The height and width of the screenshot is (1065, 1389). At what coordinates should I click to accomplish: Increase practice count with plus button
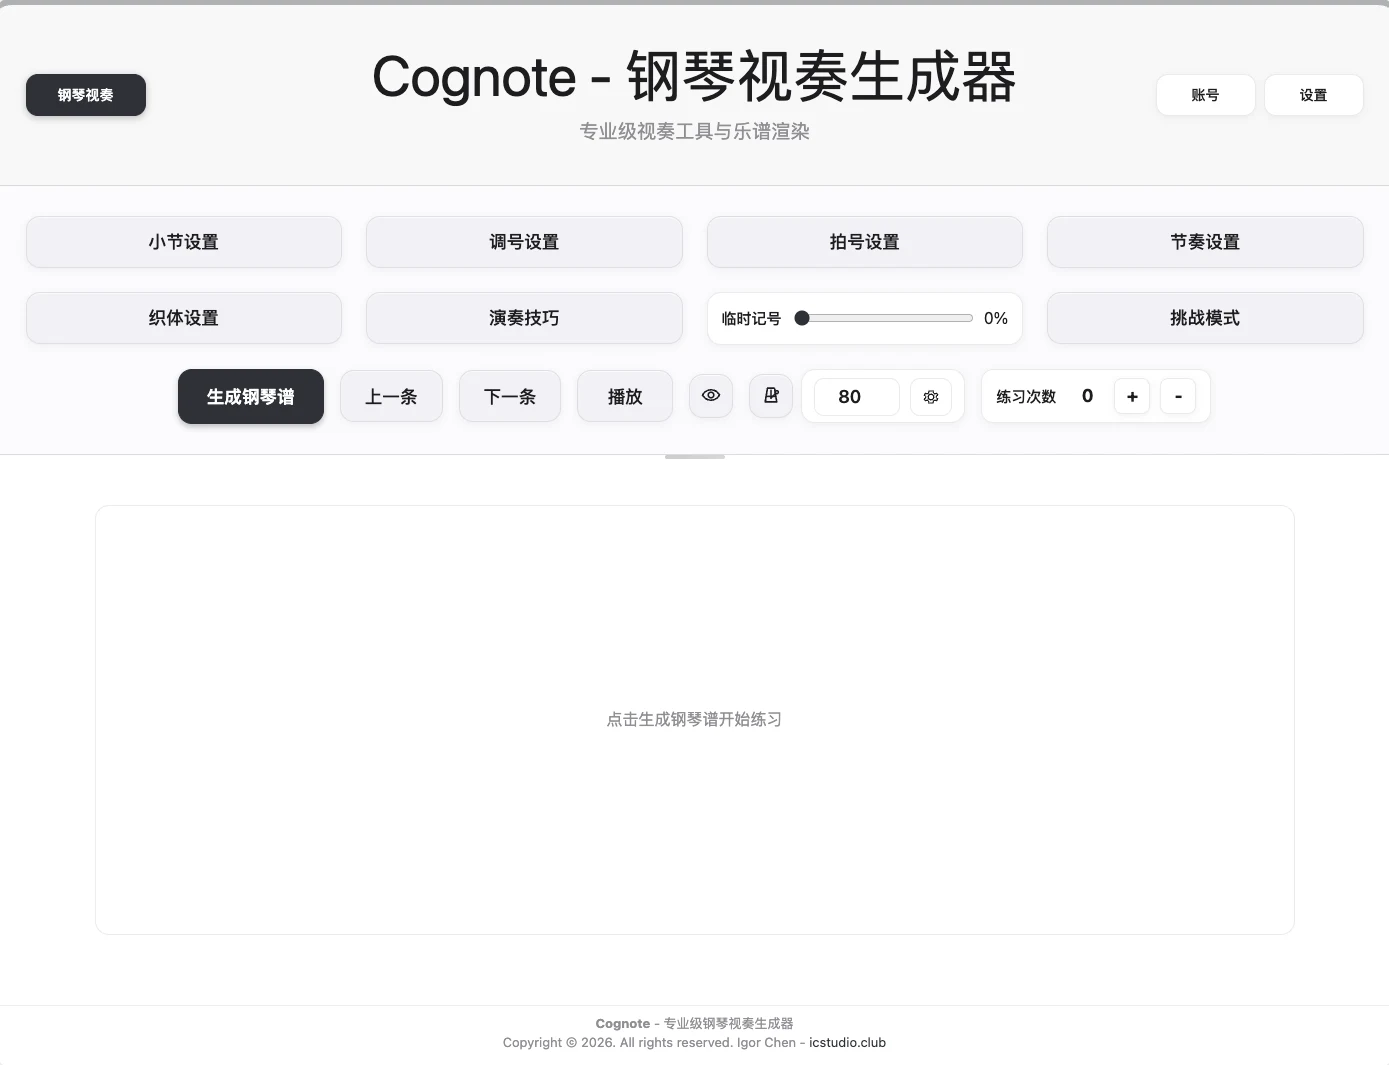point(1132,397)
